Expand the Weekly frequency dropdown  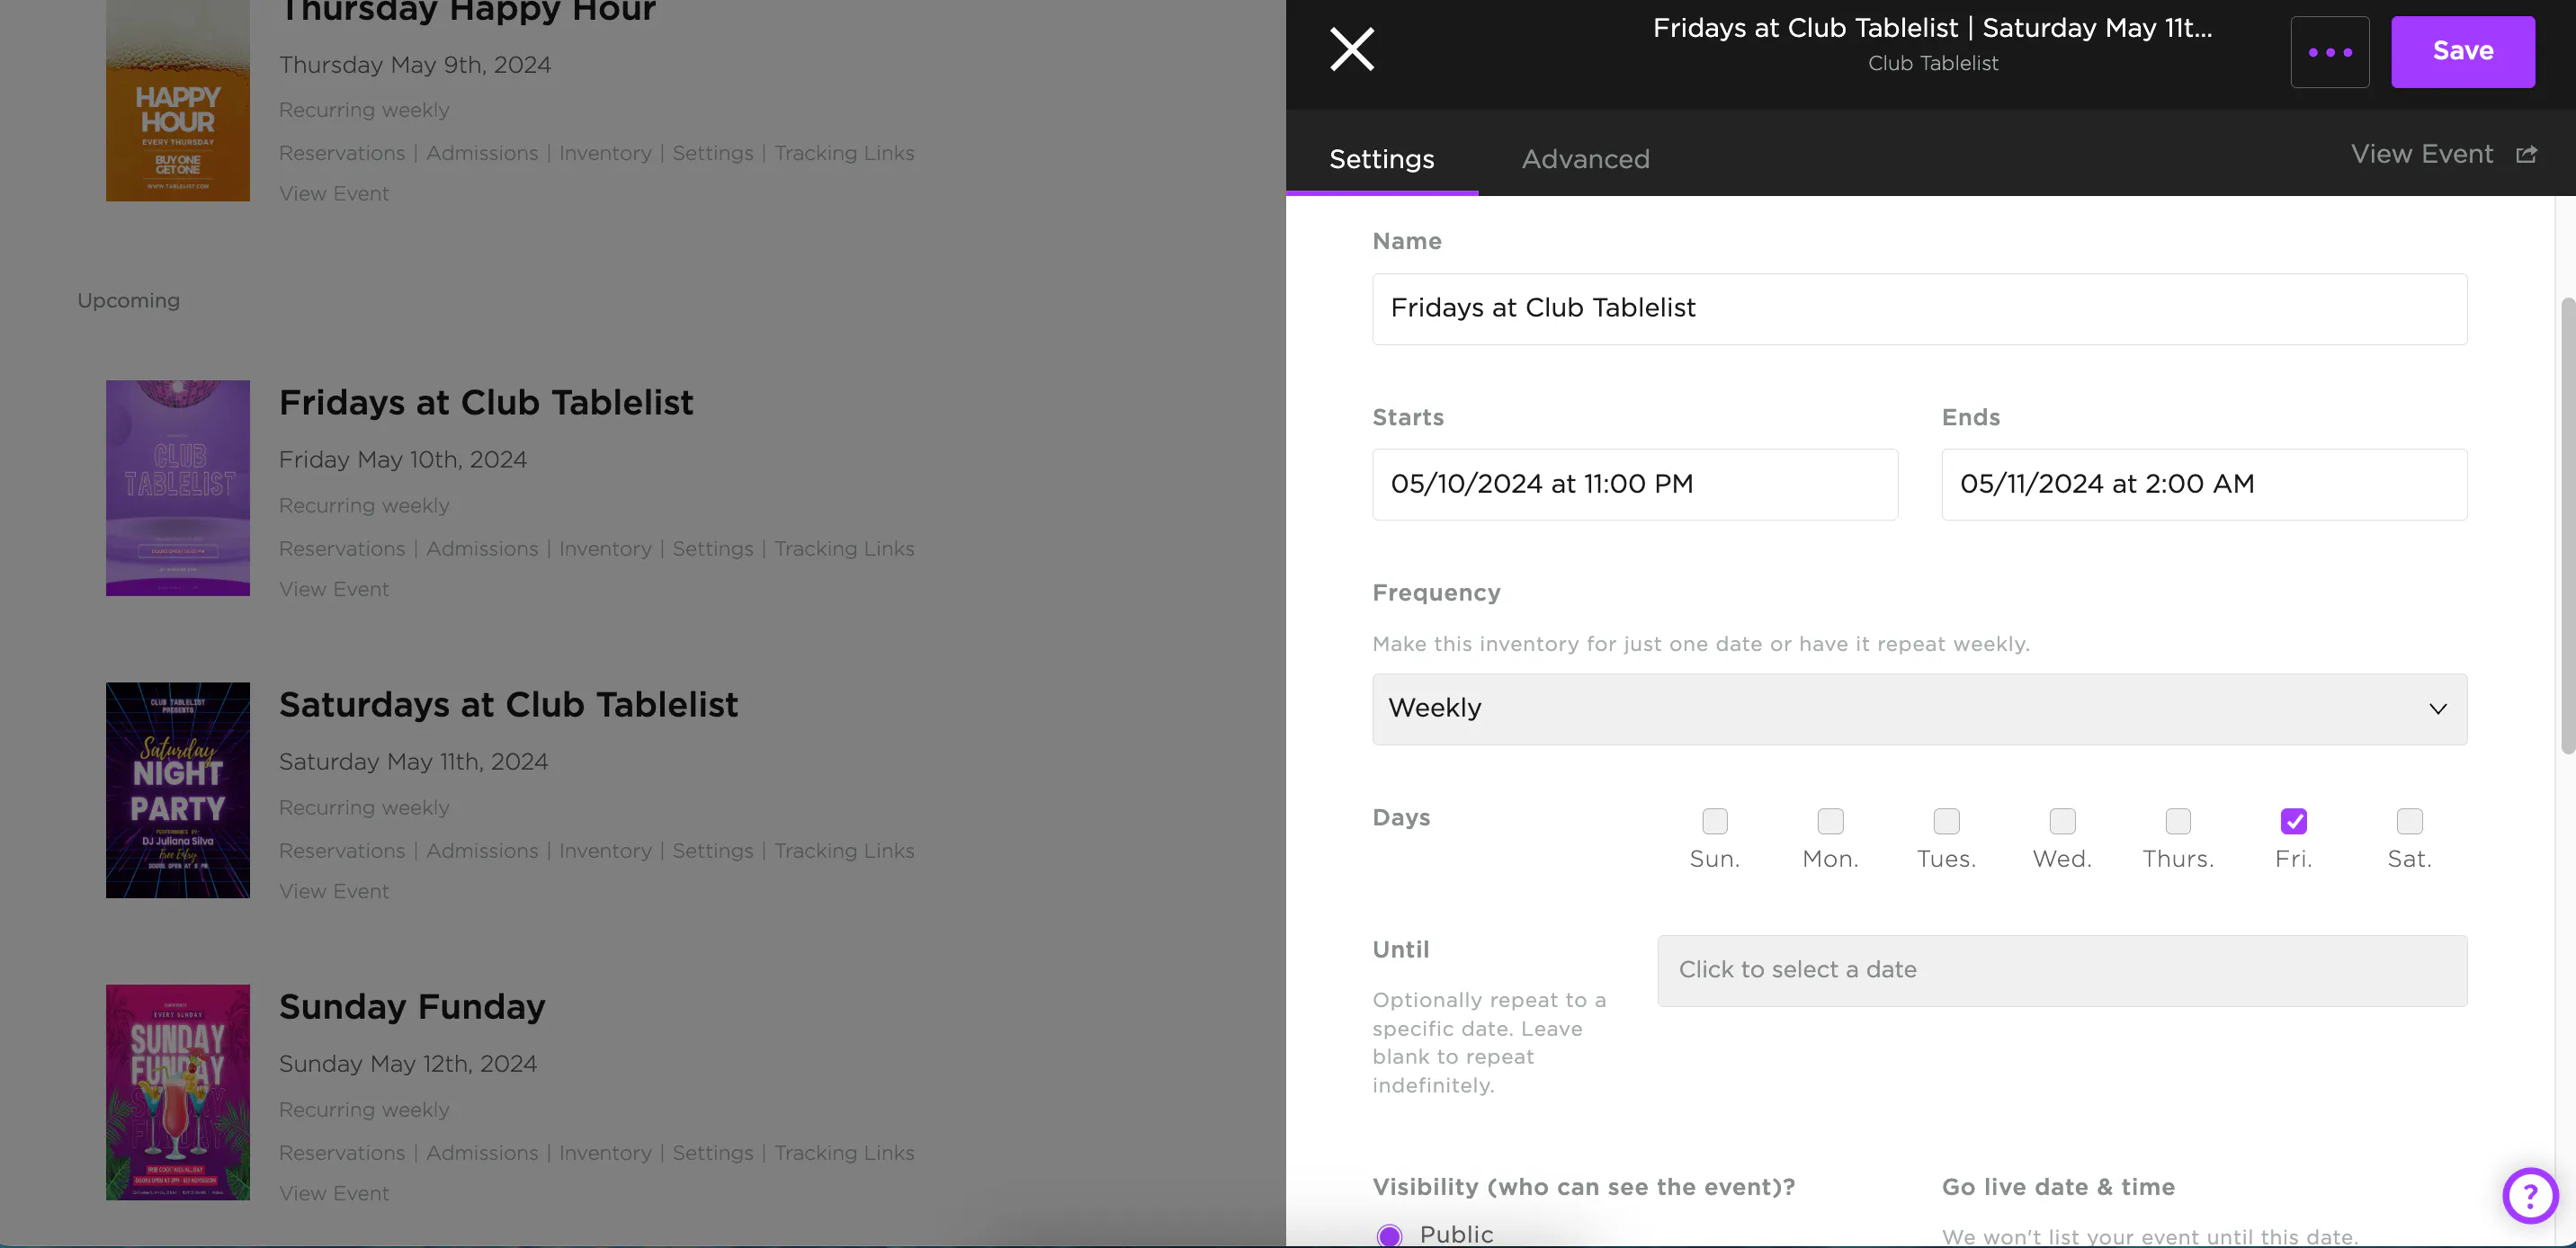[x=1919, y=709]
